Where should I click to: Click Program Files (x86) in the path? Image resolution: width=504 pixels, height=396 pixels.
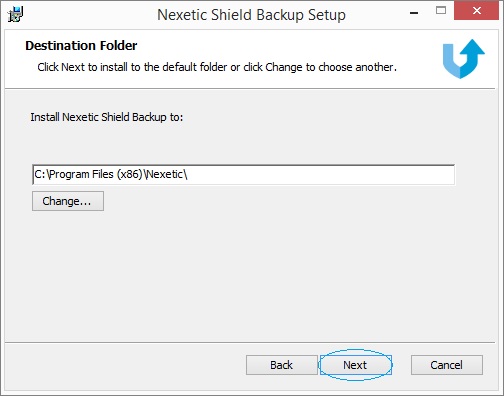[x=96, y=174]
